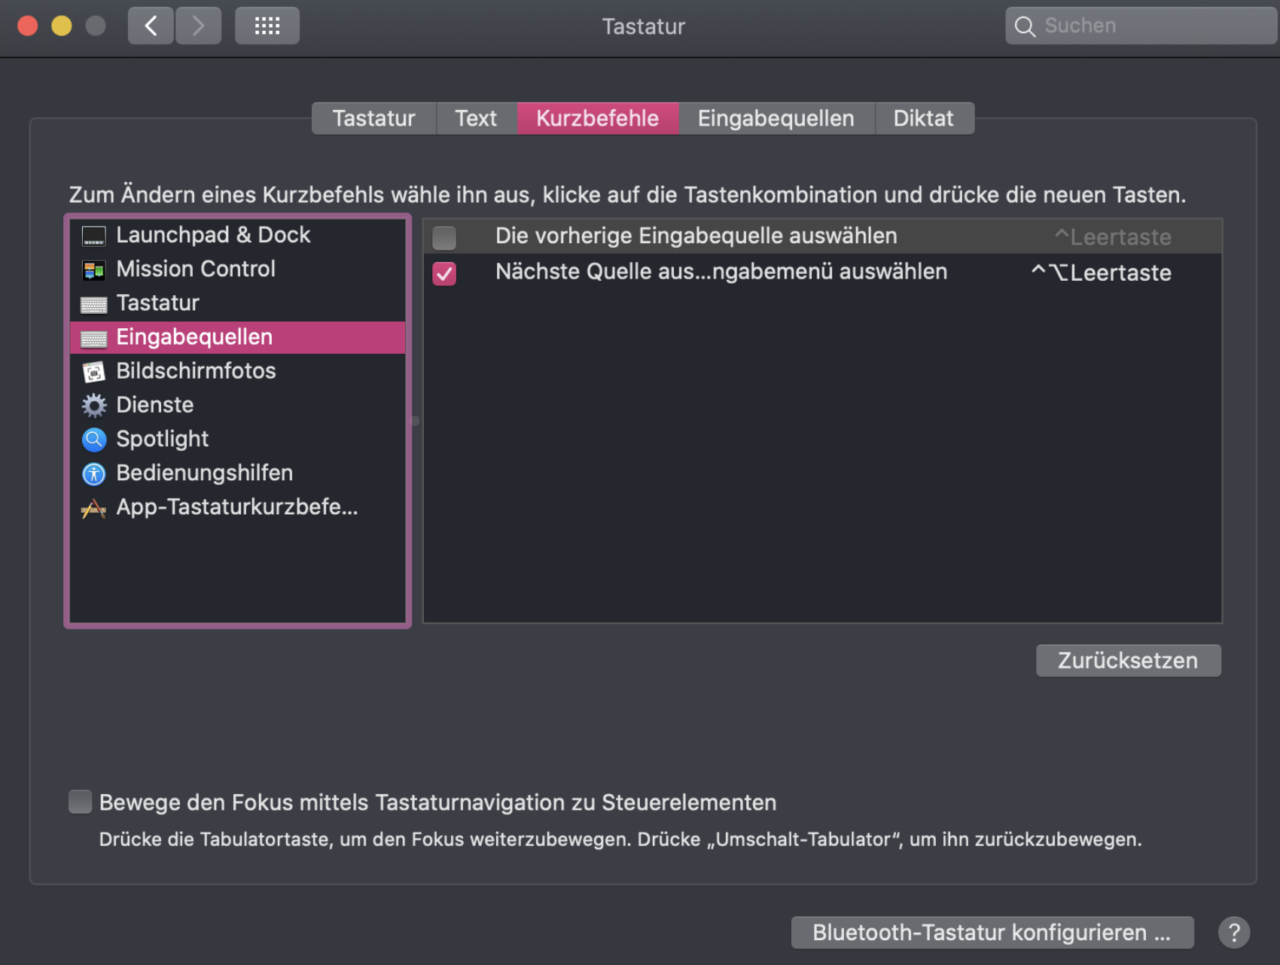The image size is (1280, 965).
Task: Go back with the left arrow button
Action: pyautogui.click(x=151, y=26)
